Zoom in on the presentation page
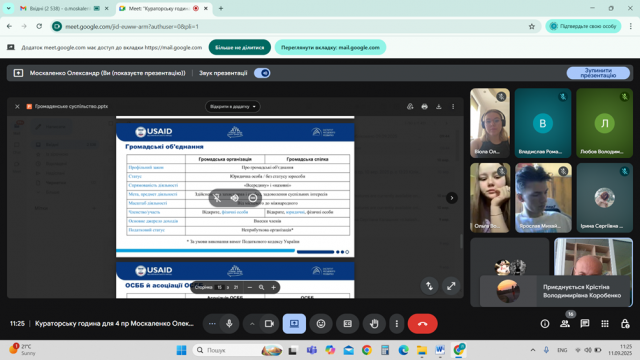Screen dimensions: 640x360 tap(273, 287)
